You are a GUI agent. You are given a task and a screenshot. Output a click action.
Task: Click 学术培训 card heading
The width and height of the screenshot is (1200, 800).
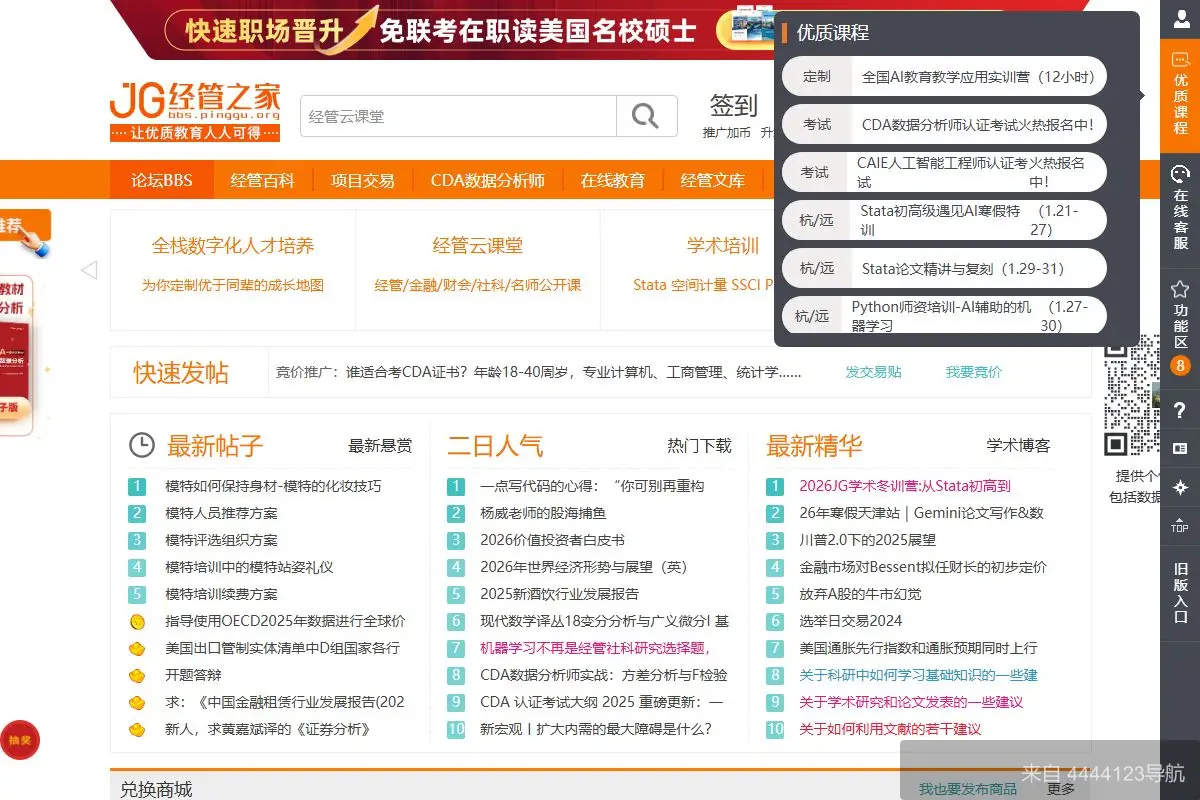tap(723, 246)
